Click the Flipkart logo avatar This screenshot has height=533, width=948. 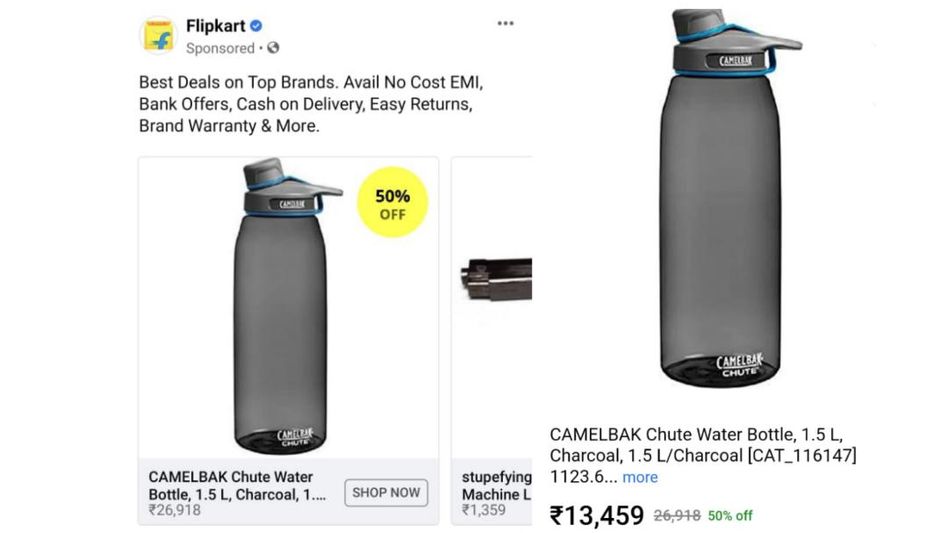pyautogui.click(x=157, y=35)
